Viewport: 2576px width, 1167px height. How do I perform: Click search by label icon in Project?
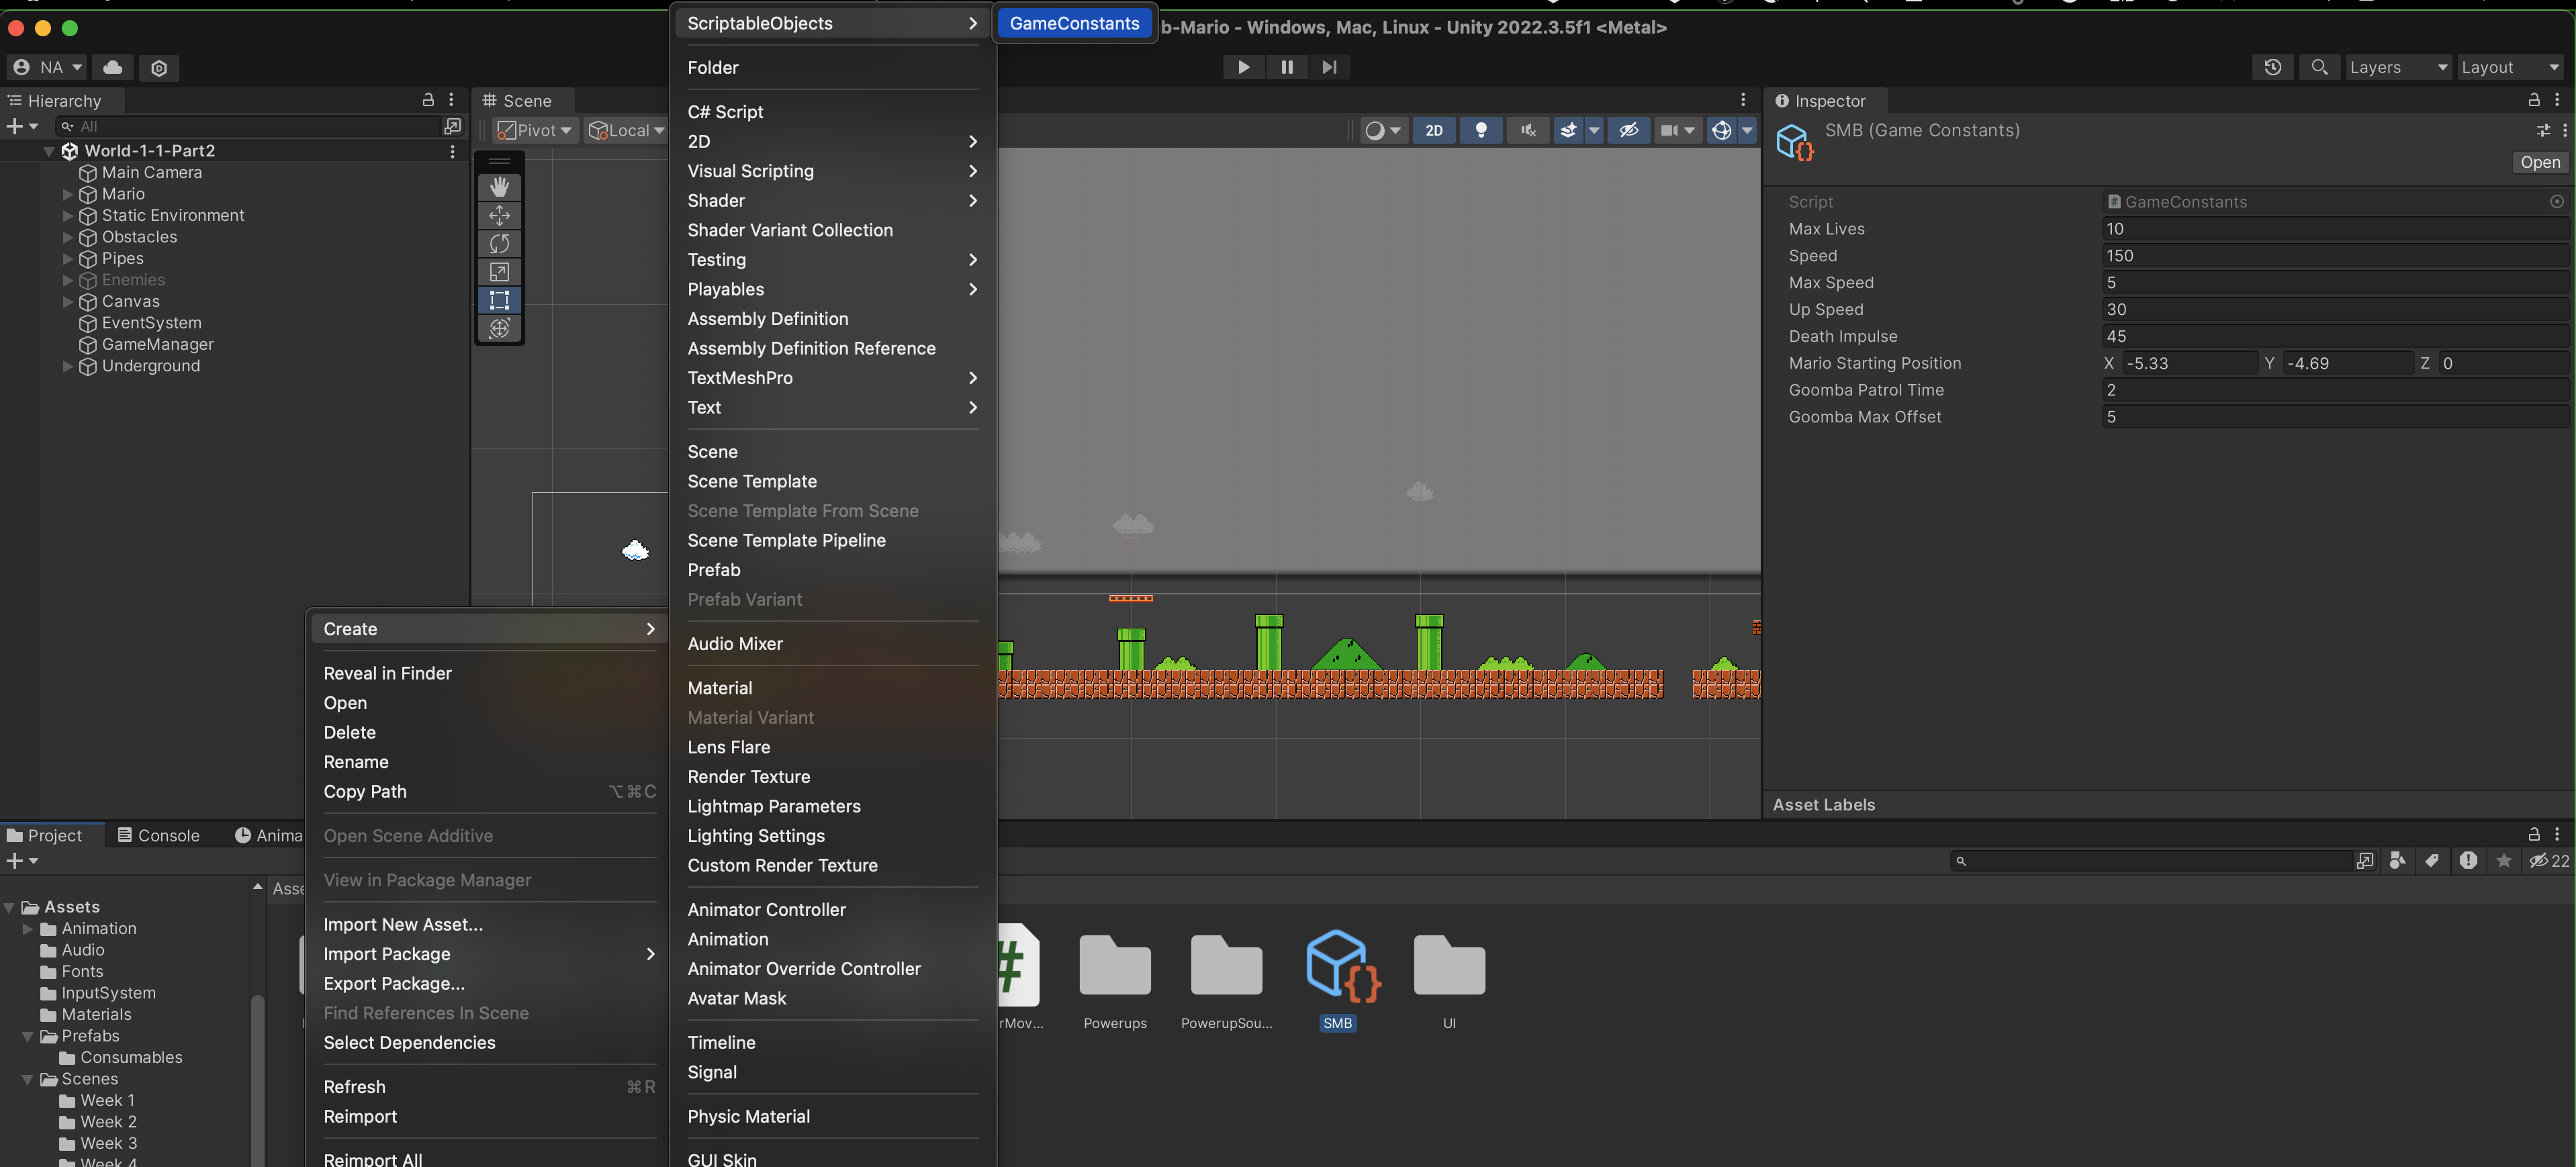(x=2432, y=861)
